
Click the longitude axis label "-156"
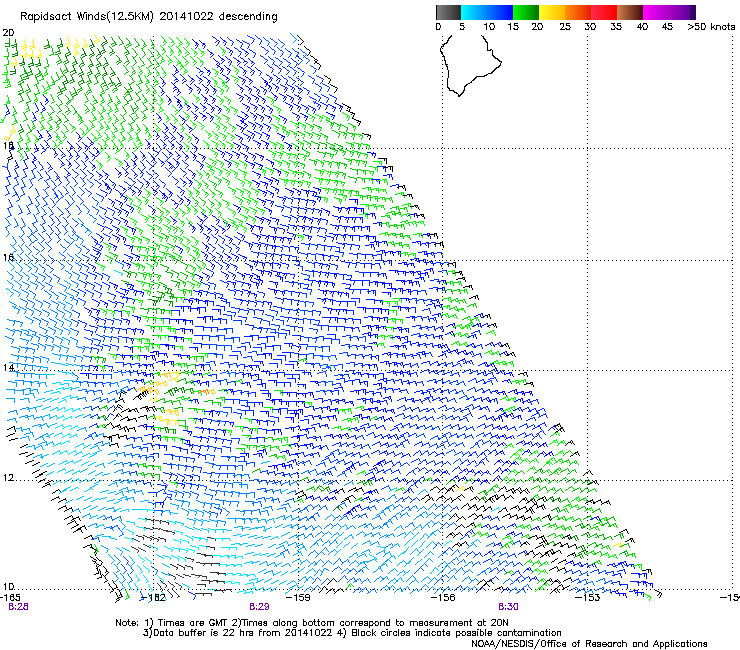point(443,597)
